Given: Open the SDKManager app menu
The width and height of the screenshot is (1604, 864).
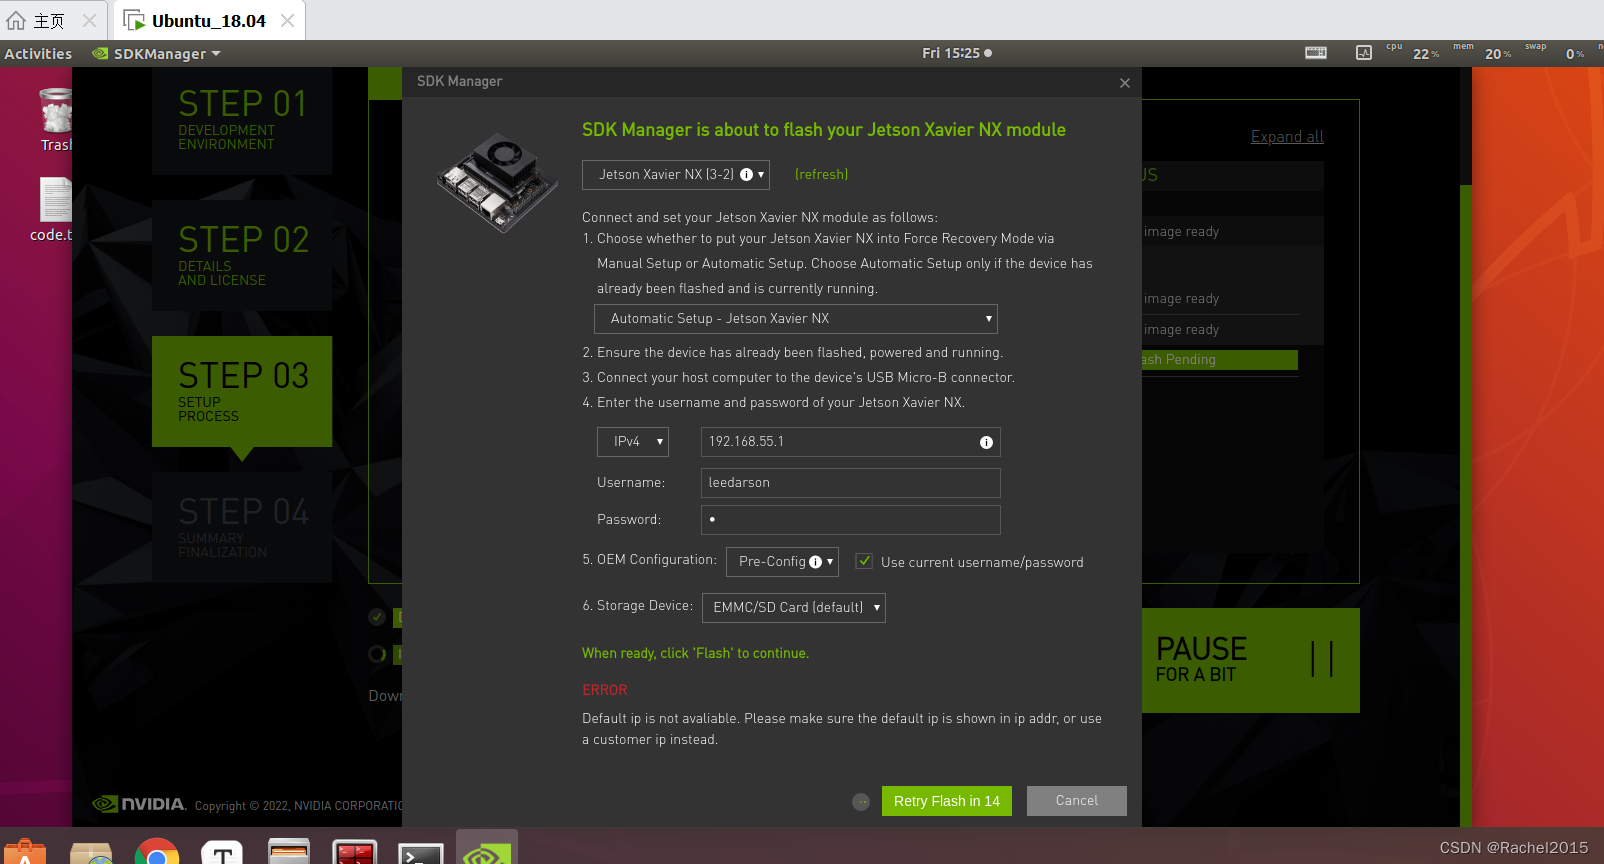Looking at the screenshot, I should 157,54.
